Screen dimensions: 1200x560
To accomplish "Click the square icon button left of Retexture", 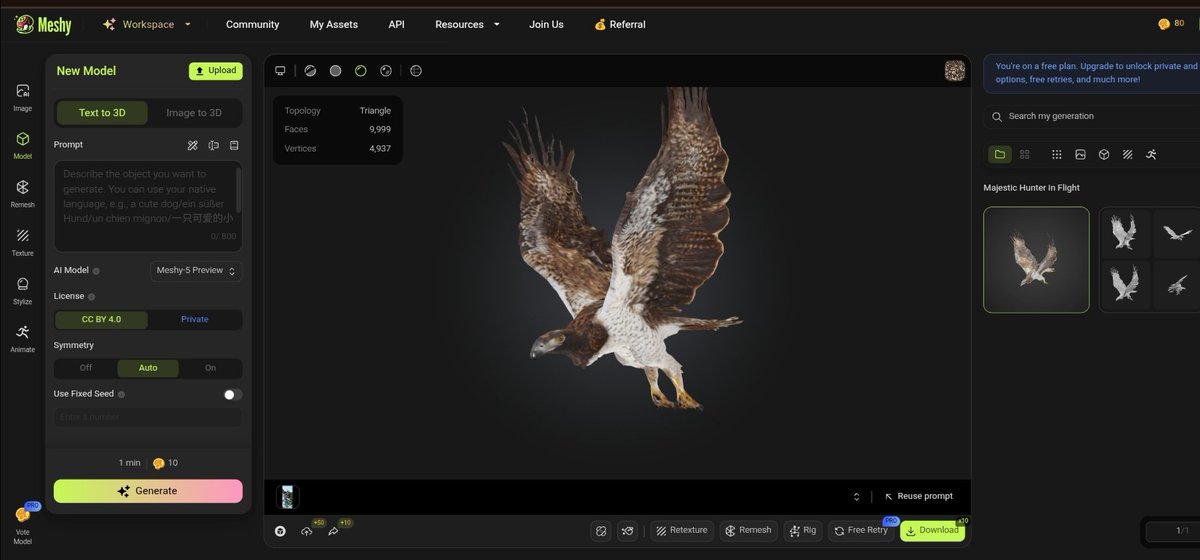I will 601,530.
